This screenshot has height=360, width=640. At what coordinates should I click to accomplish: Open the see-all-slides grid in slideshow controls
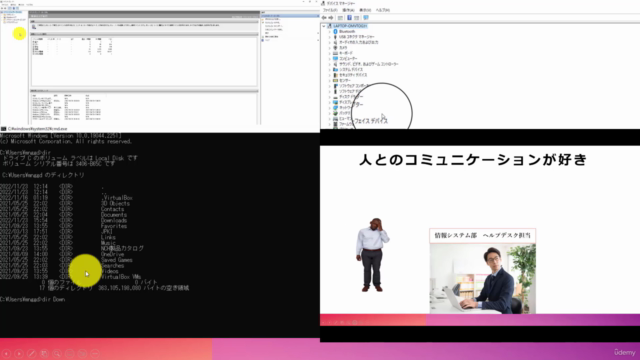(44, 353)
